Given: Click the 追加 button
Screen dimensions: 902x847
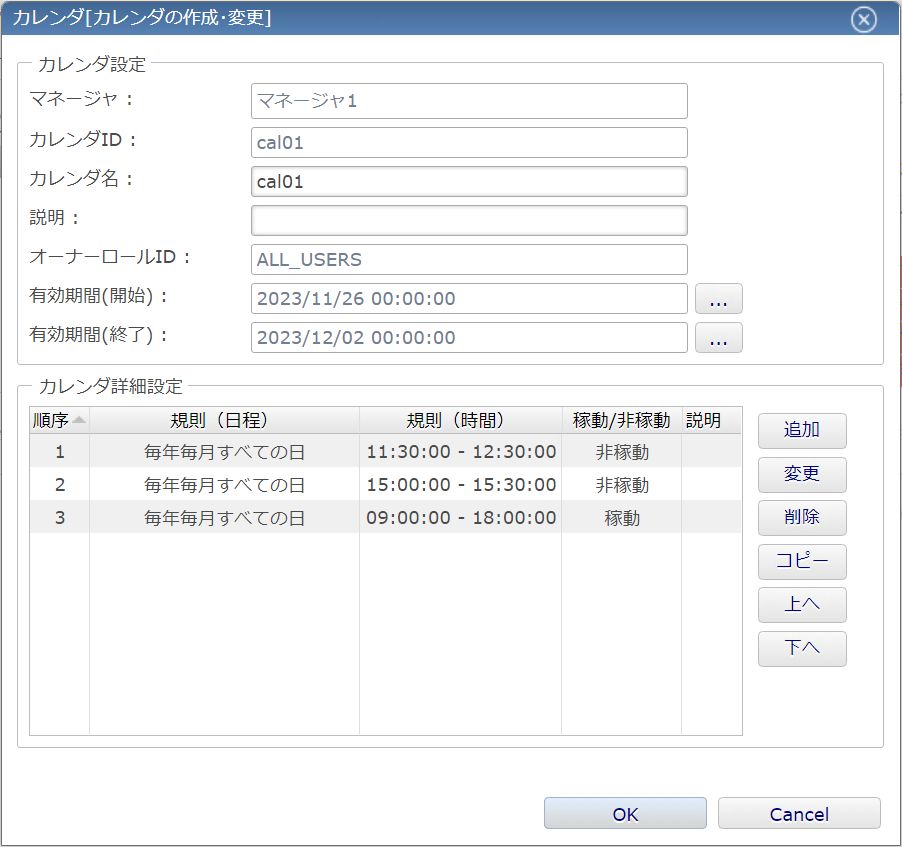Looking at the screenshot, I should (x=802, y=431).
